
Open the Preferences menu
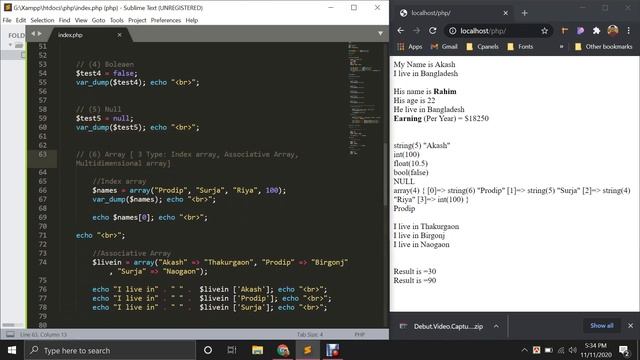tap(166, 20)
